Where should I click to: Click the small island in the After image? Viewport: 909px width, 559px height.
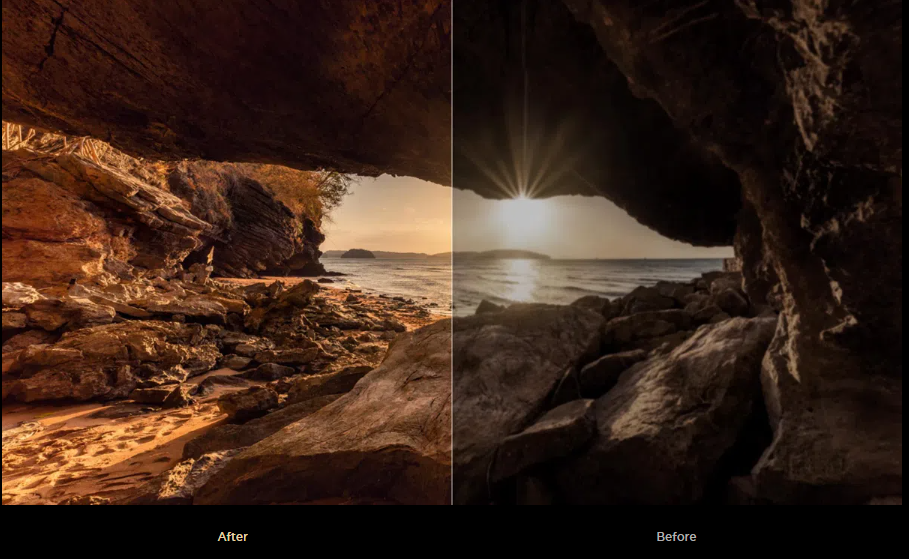[357, 254]
